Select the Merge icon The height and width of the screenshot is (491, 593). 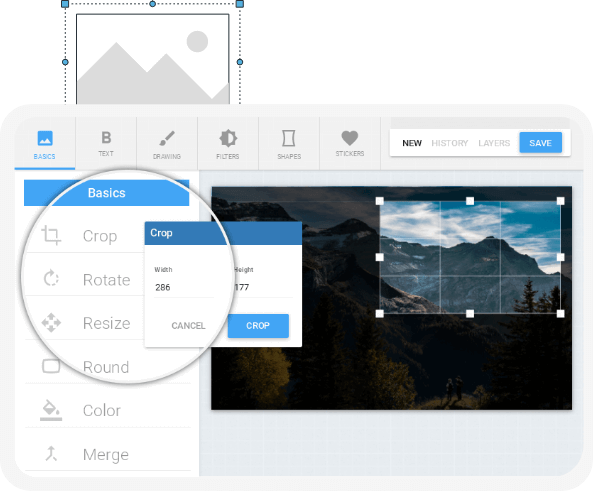[x=51, y=454]
